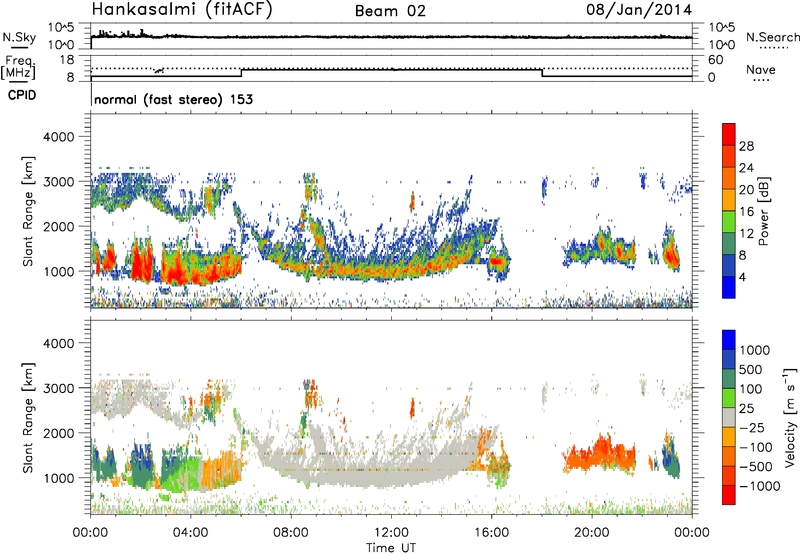Click the 28 label on Power colorbar
Viewport: 800px width, 554px height.
pos(746,146)
